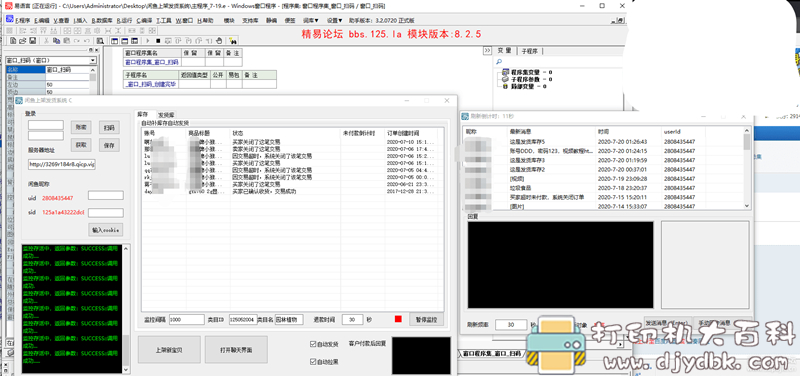Click the Find magnifier toolbar icon
This screenshot has width=800, height=376.
coord(101,40)
